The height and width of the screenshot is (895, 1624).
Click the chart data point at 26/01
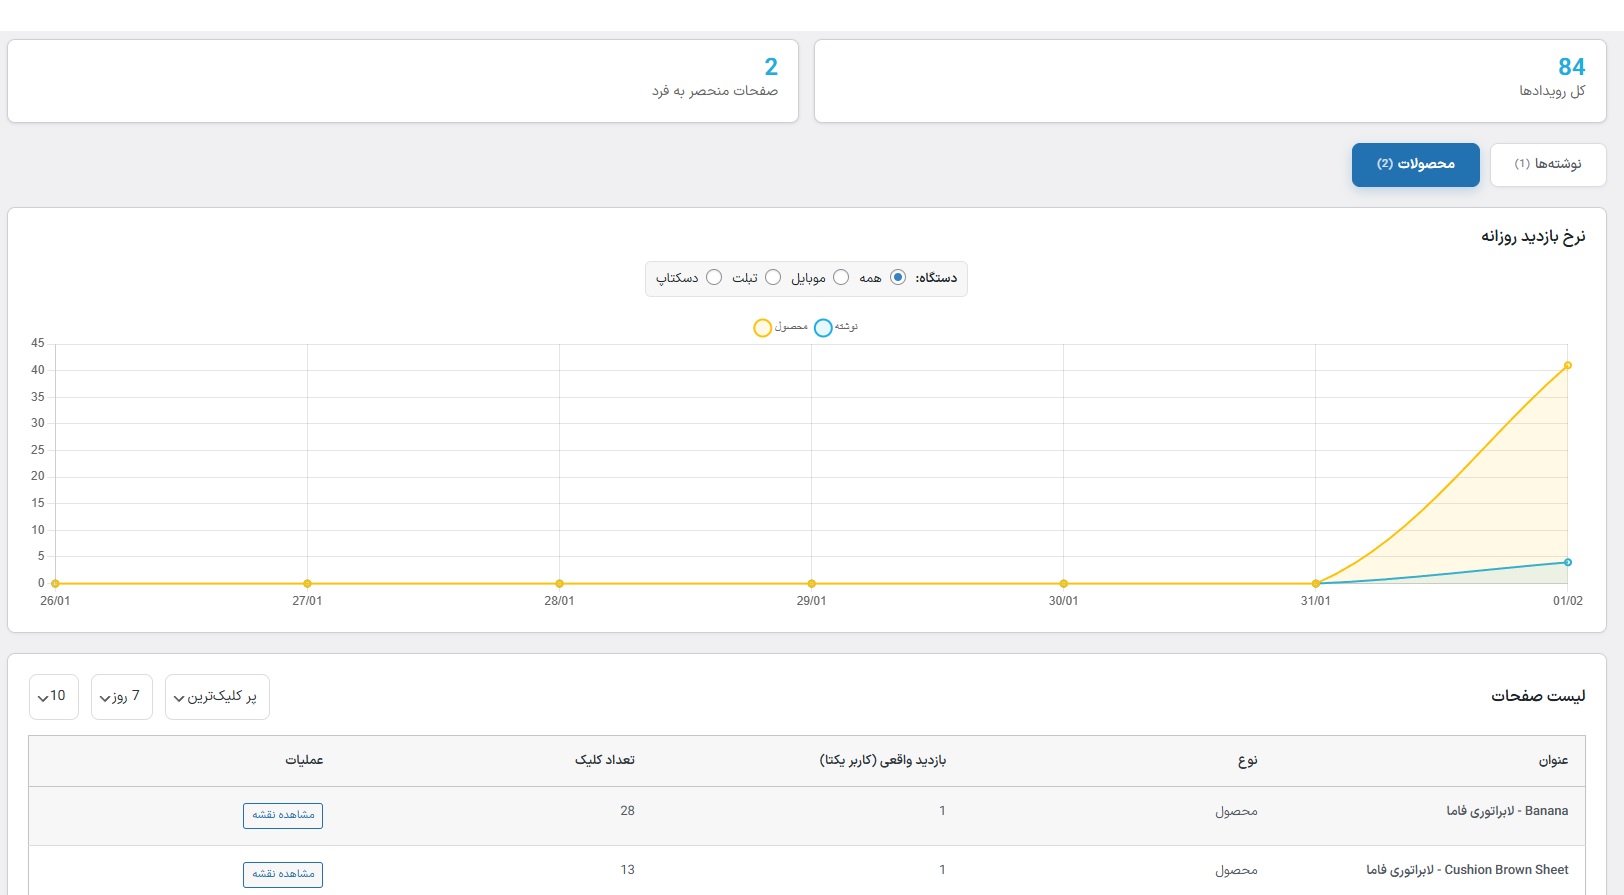[55, 583]
